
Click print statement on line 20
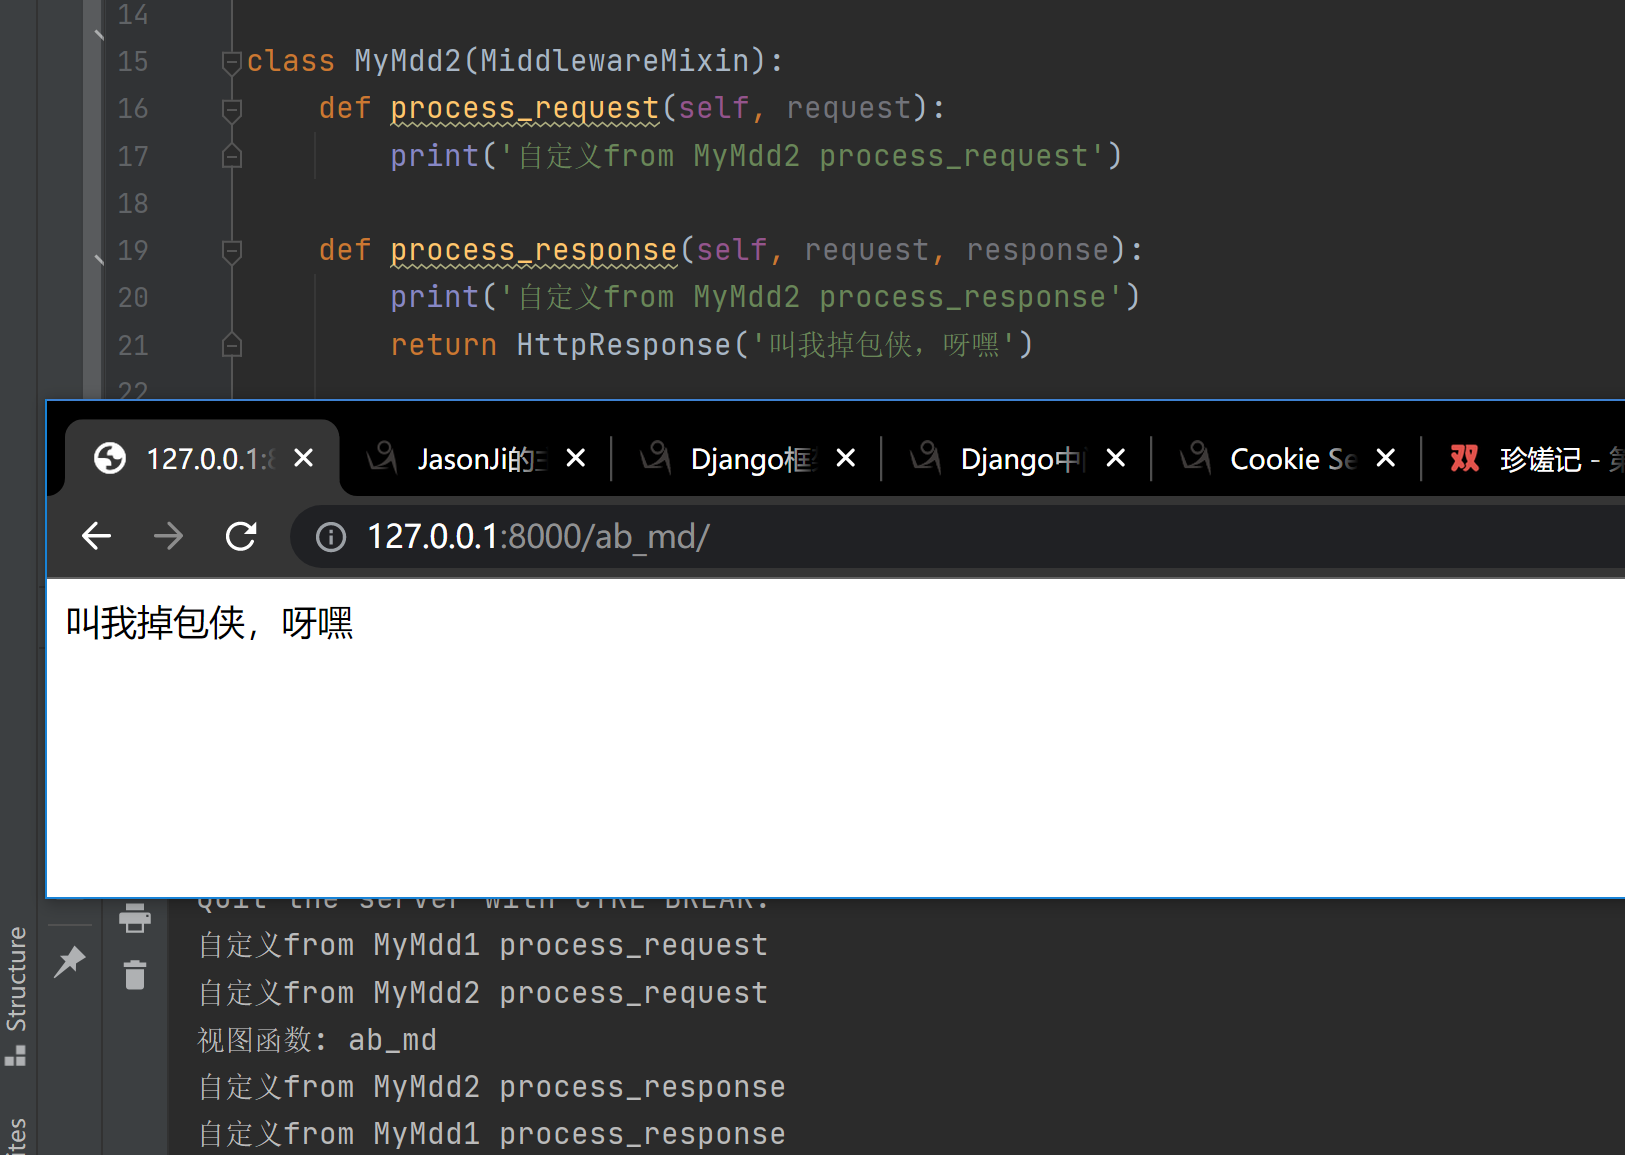(766, 297)
